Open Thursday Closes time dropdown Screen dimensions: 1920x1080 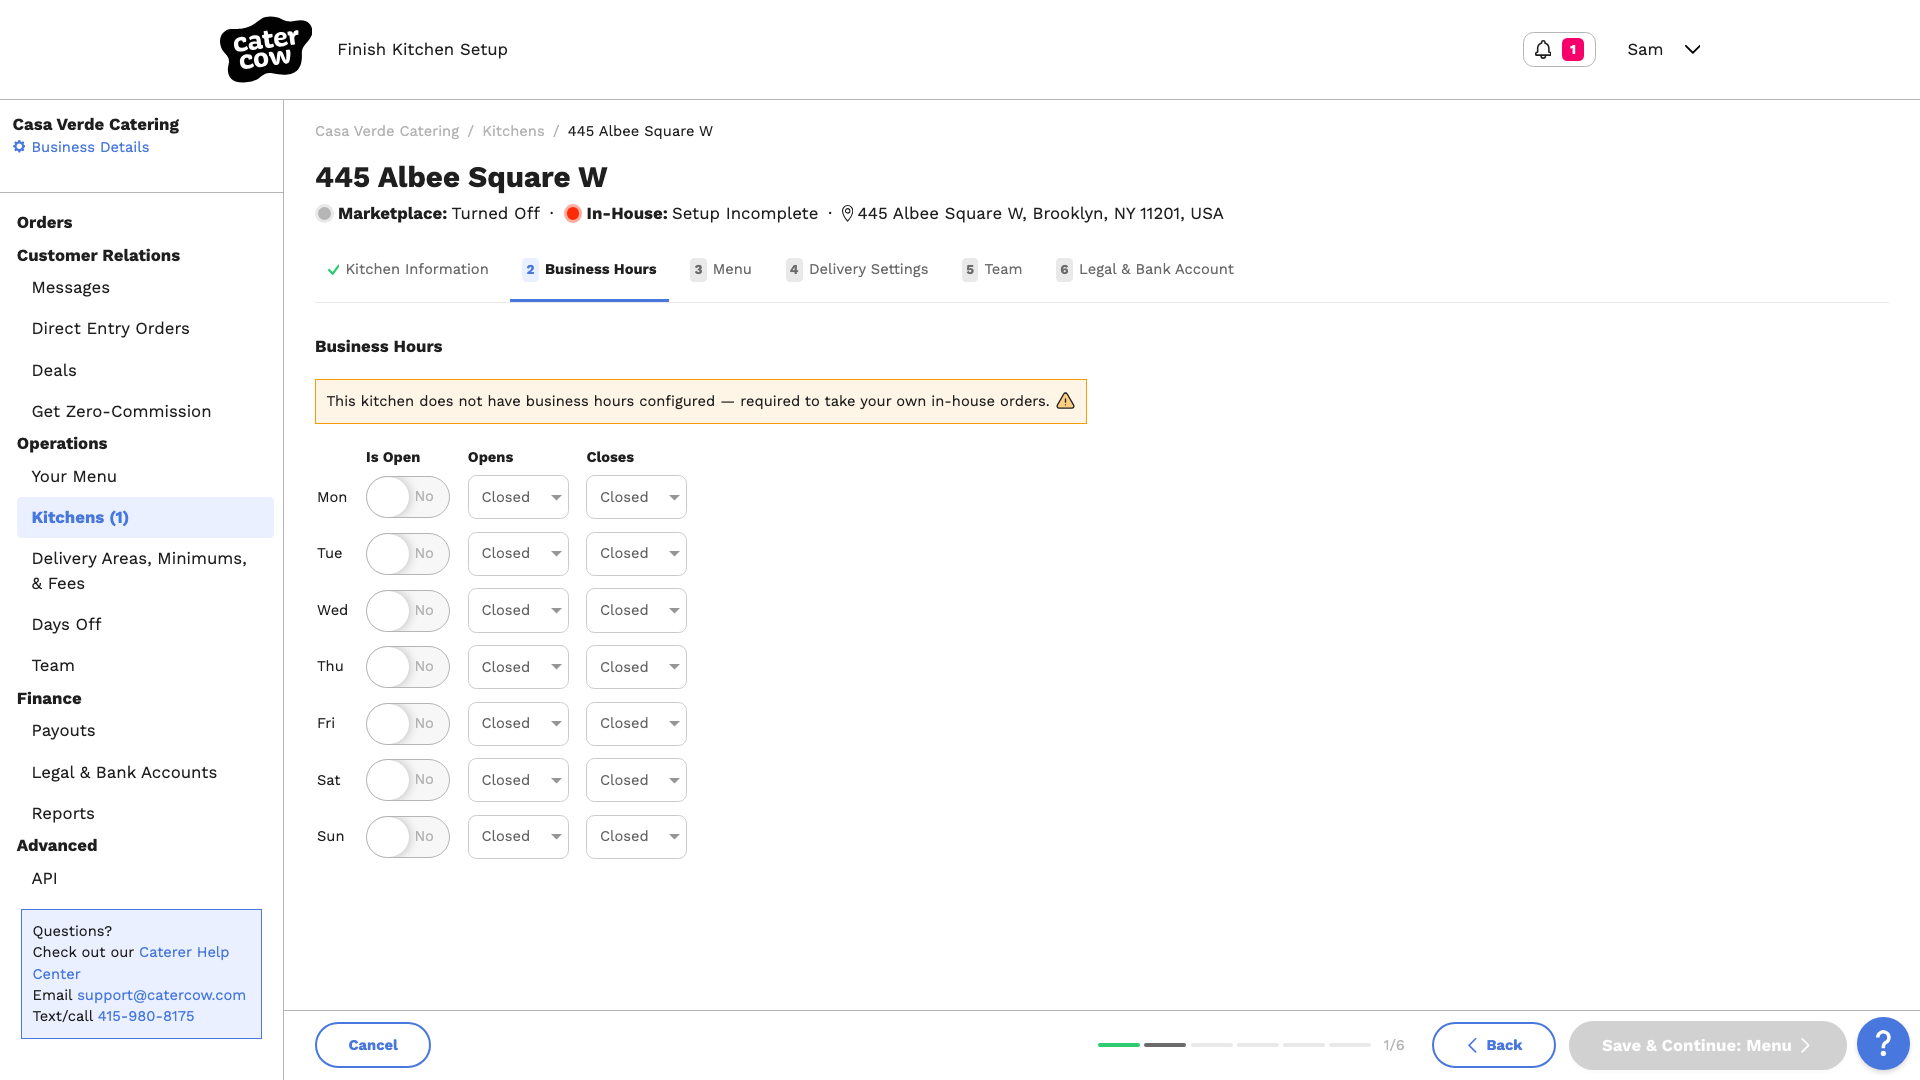pos(636,667)
